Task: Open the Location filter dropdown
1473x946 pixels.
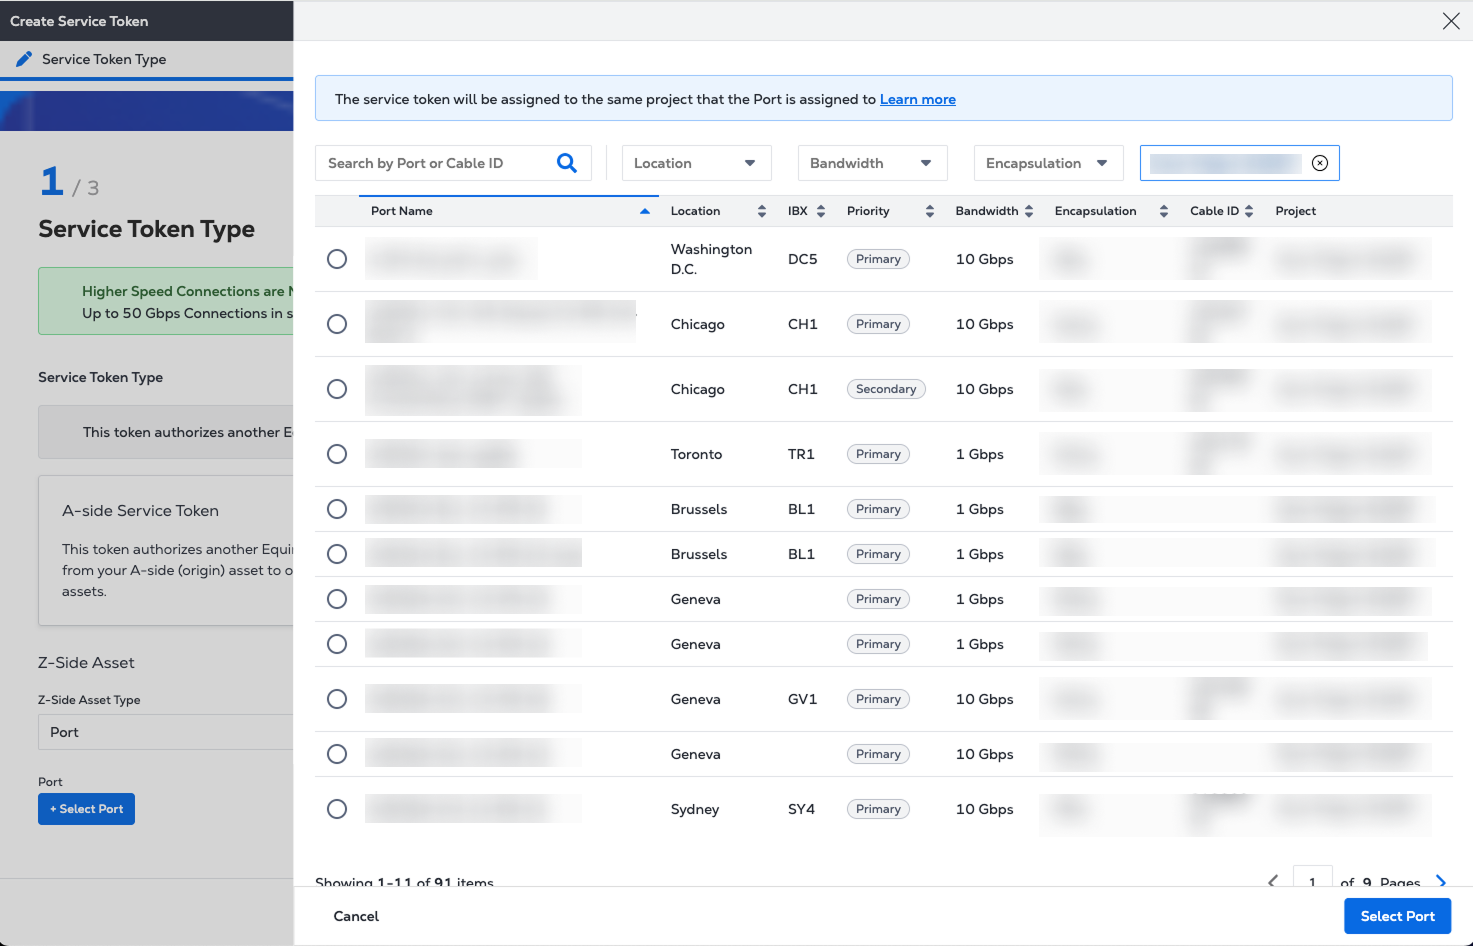Action: (x=696, y=163)
